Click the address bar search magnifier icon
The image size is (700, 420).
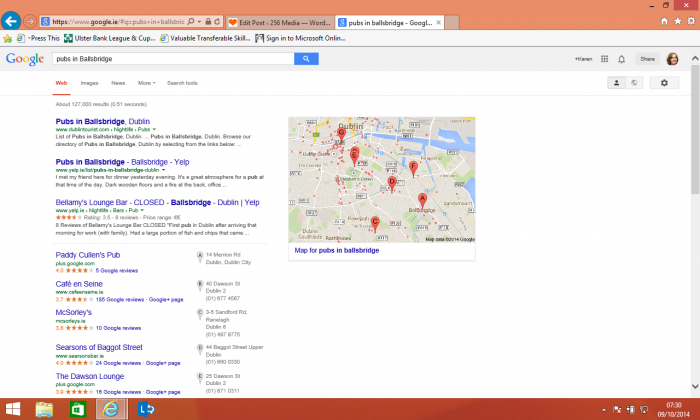click(191, 21)
